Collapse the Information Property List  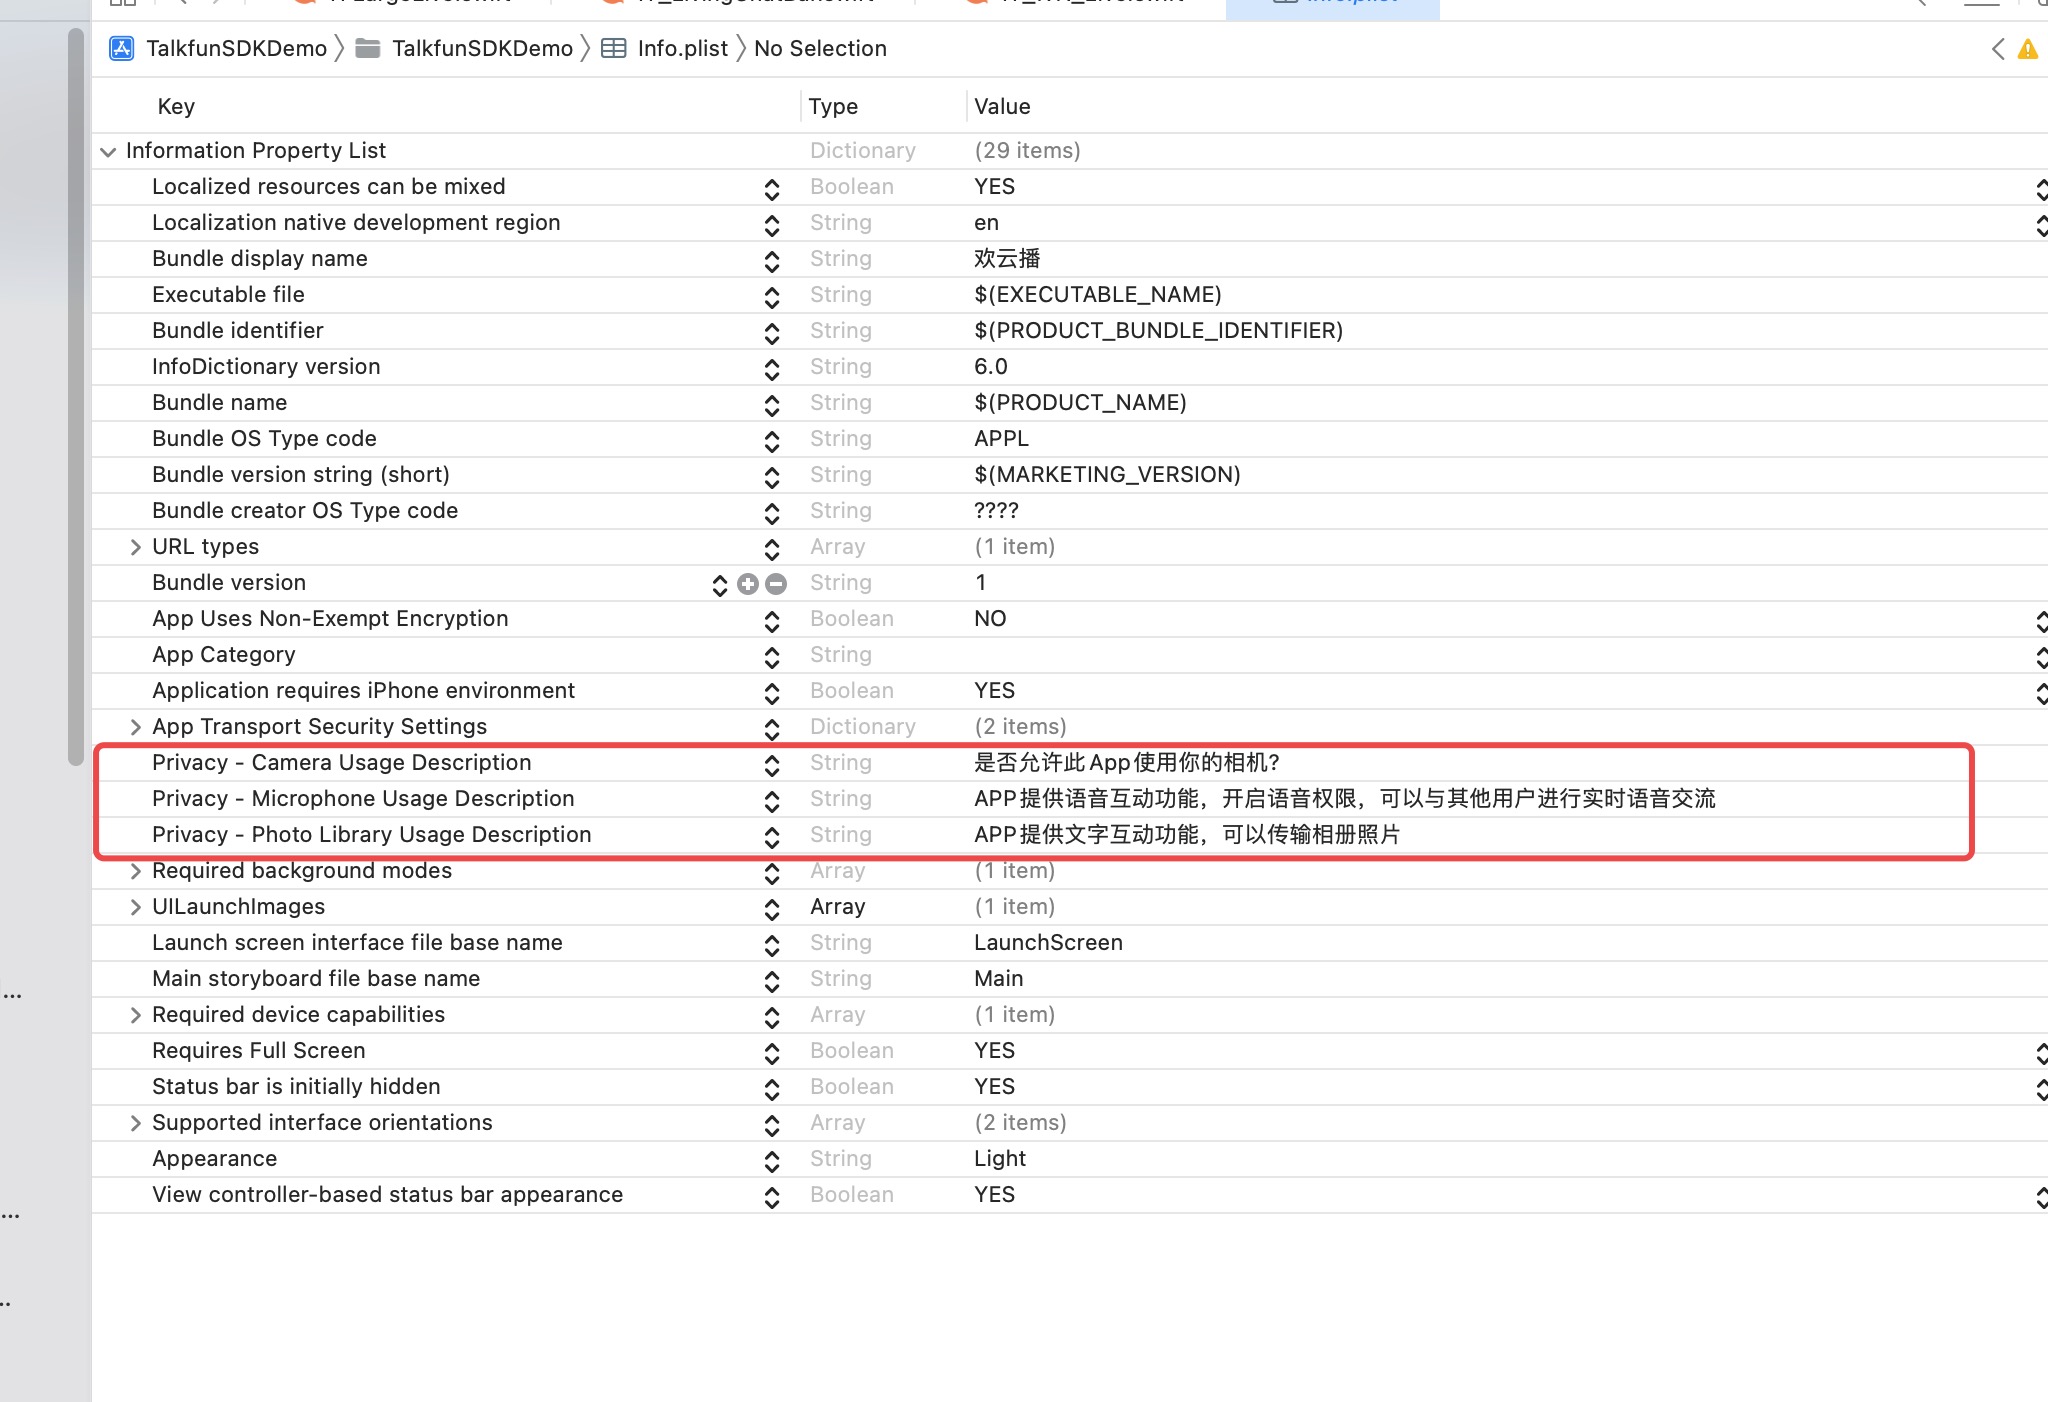click(x=108, y=151)
